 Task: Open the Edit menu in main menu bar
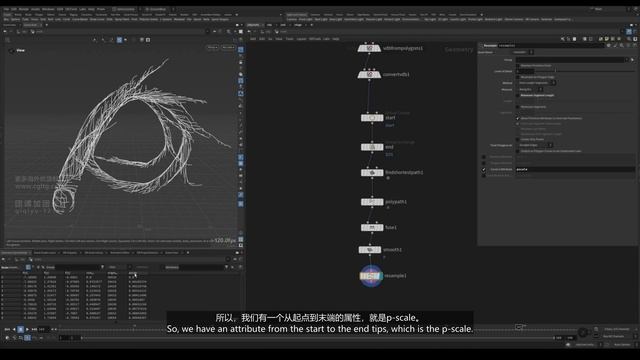coord(14,9)
